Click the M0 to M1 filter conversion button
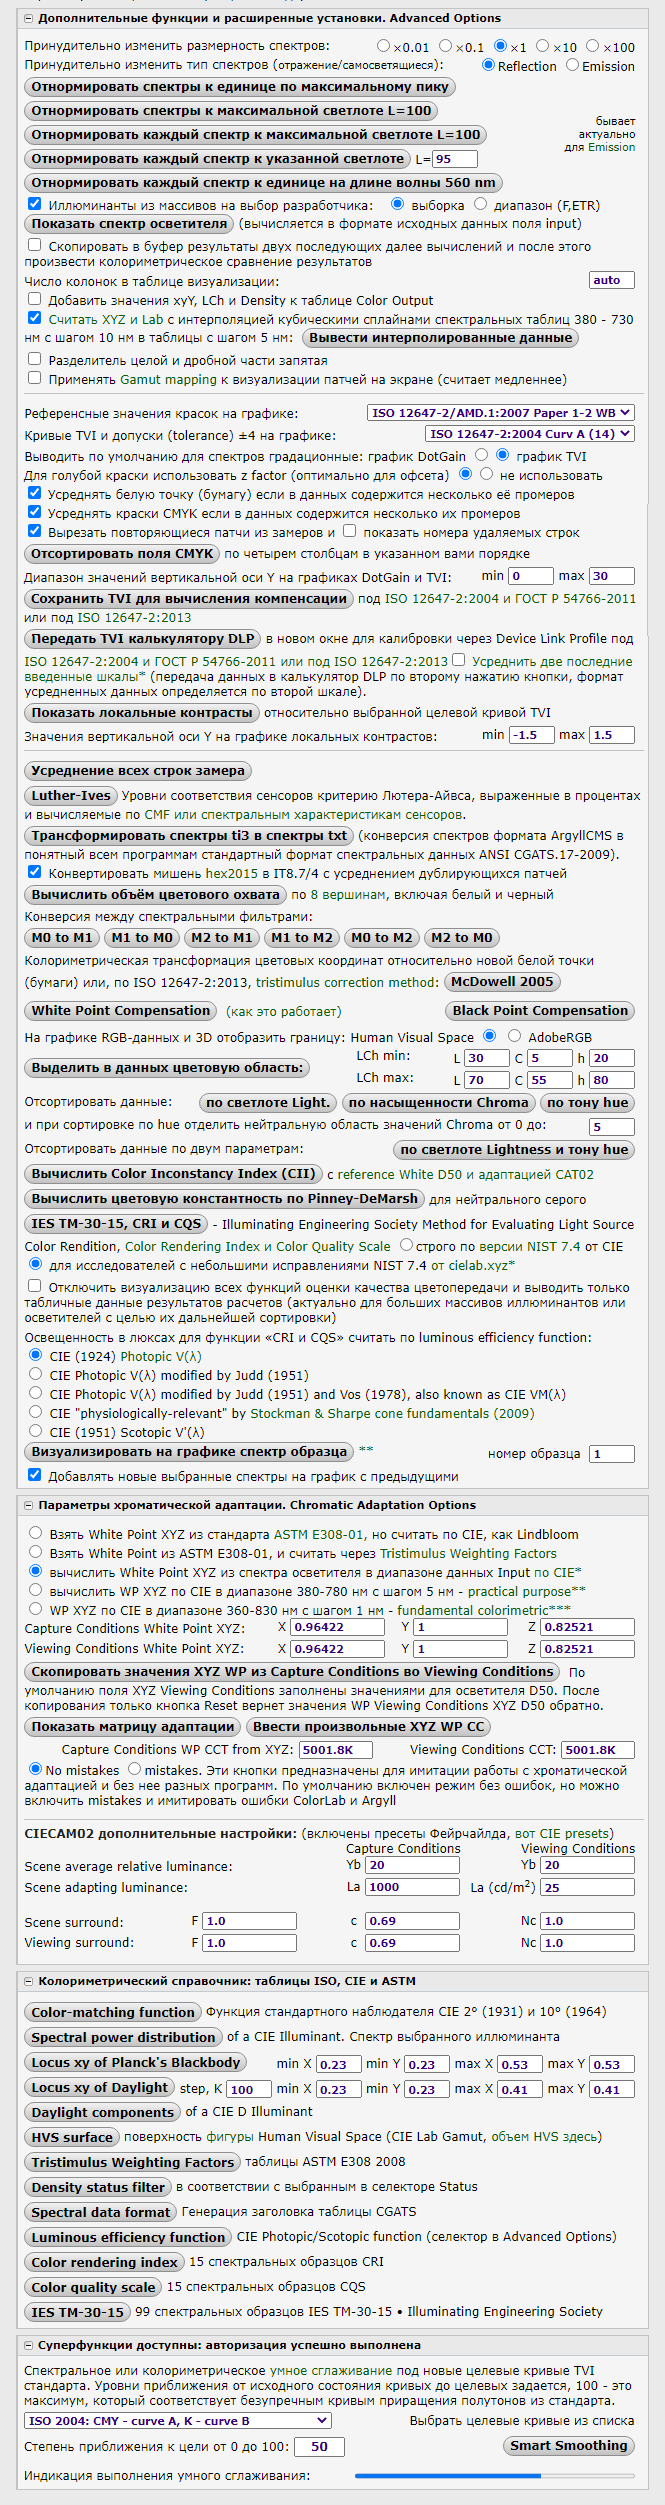Viewport: 665px width, 2505px height. tap(62, 938)
